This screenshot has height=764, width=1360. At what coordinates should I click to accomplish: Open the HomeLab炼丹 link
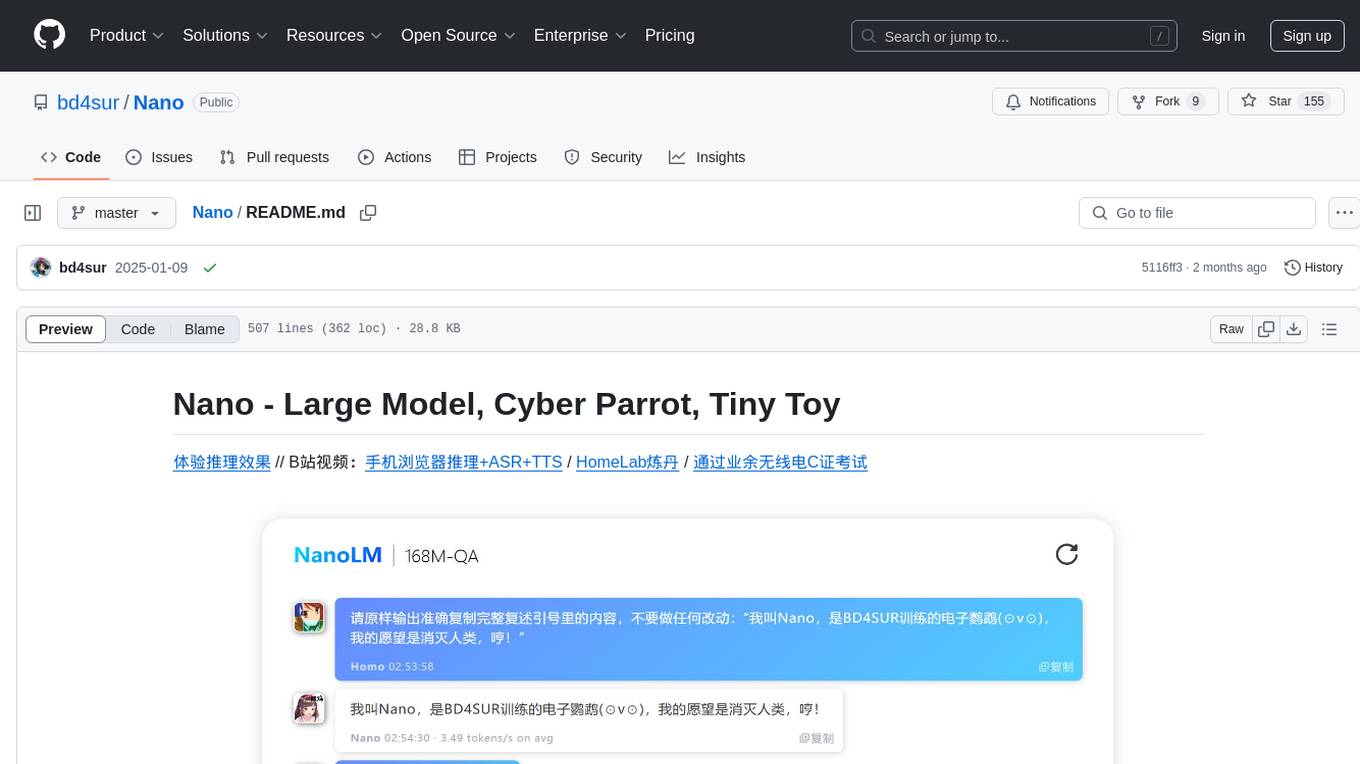[x=627, y=462]
